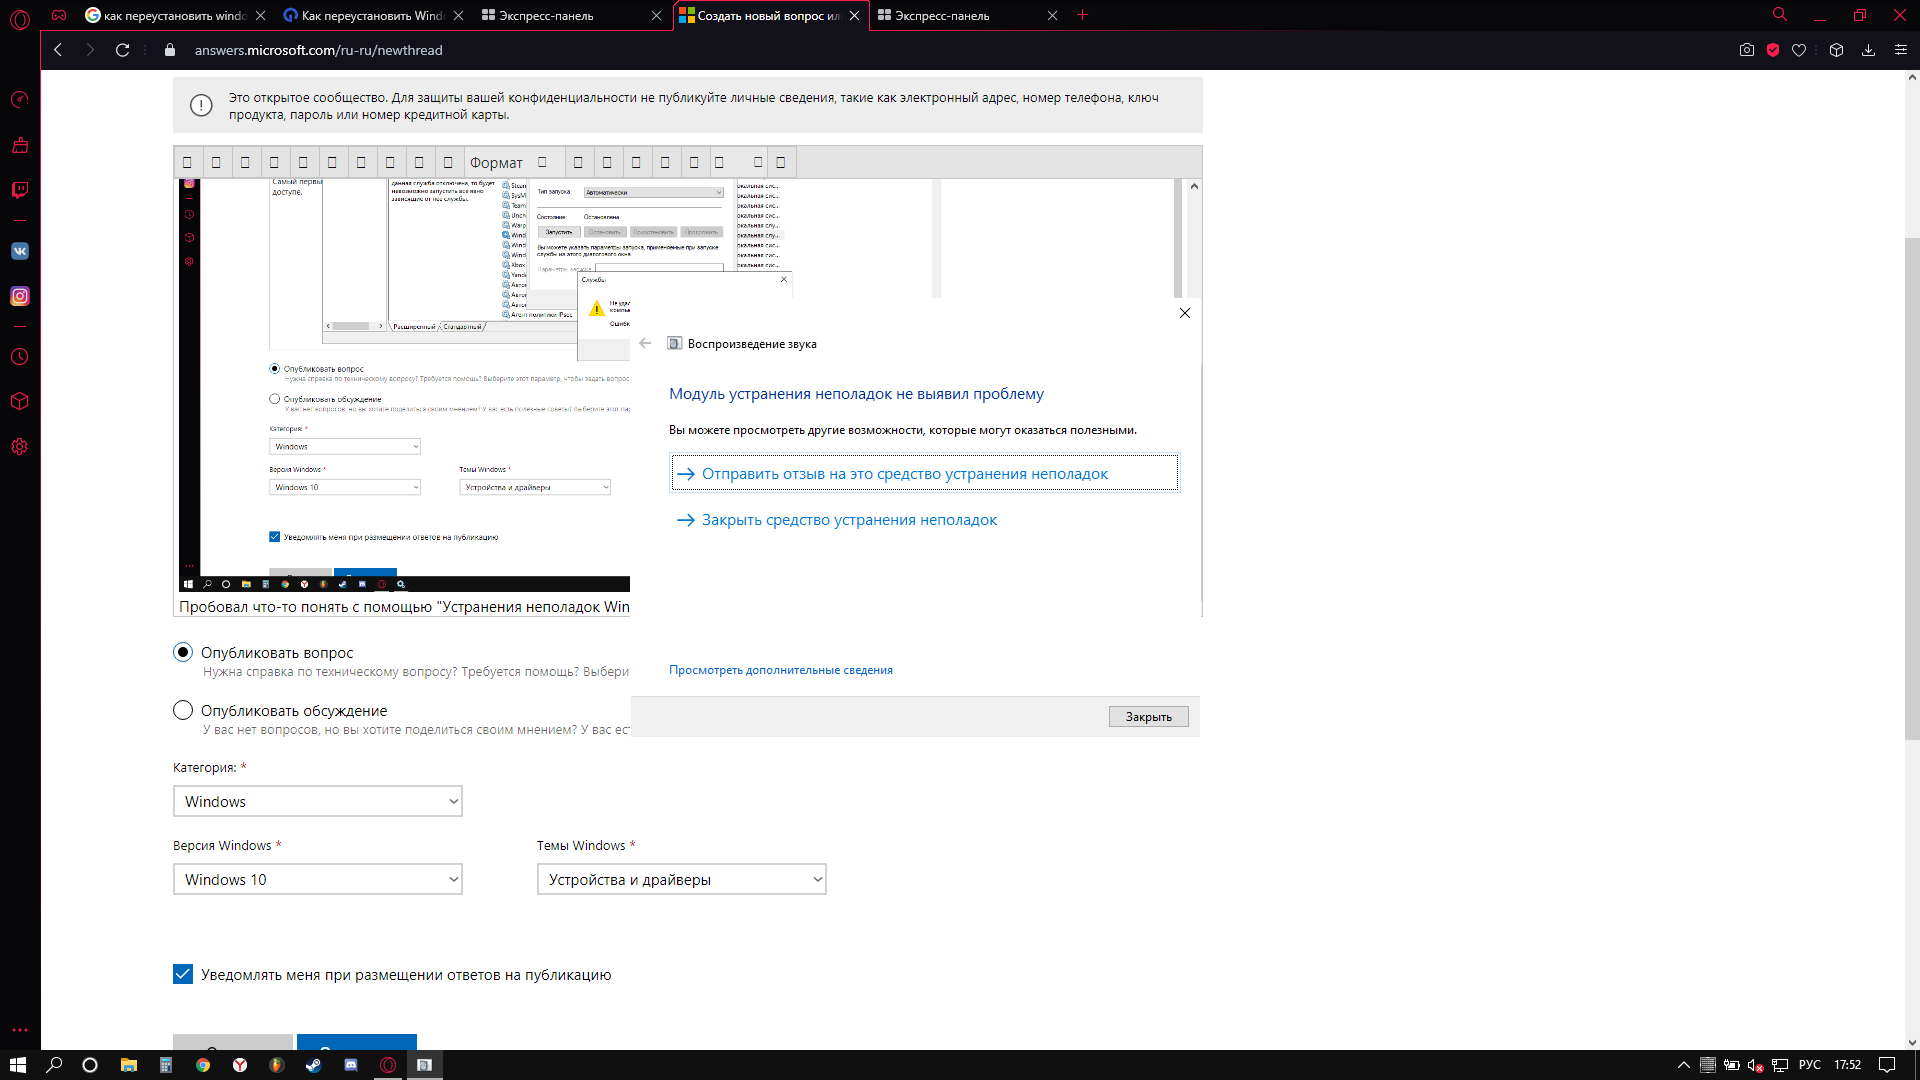This screenshot has height=1080, width=1920.
Task: Open Opera sidebar settings gear
Action: pyautogui.click(x=20, y=447)
